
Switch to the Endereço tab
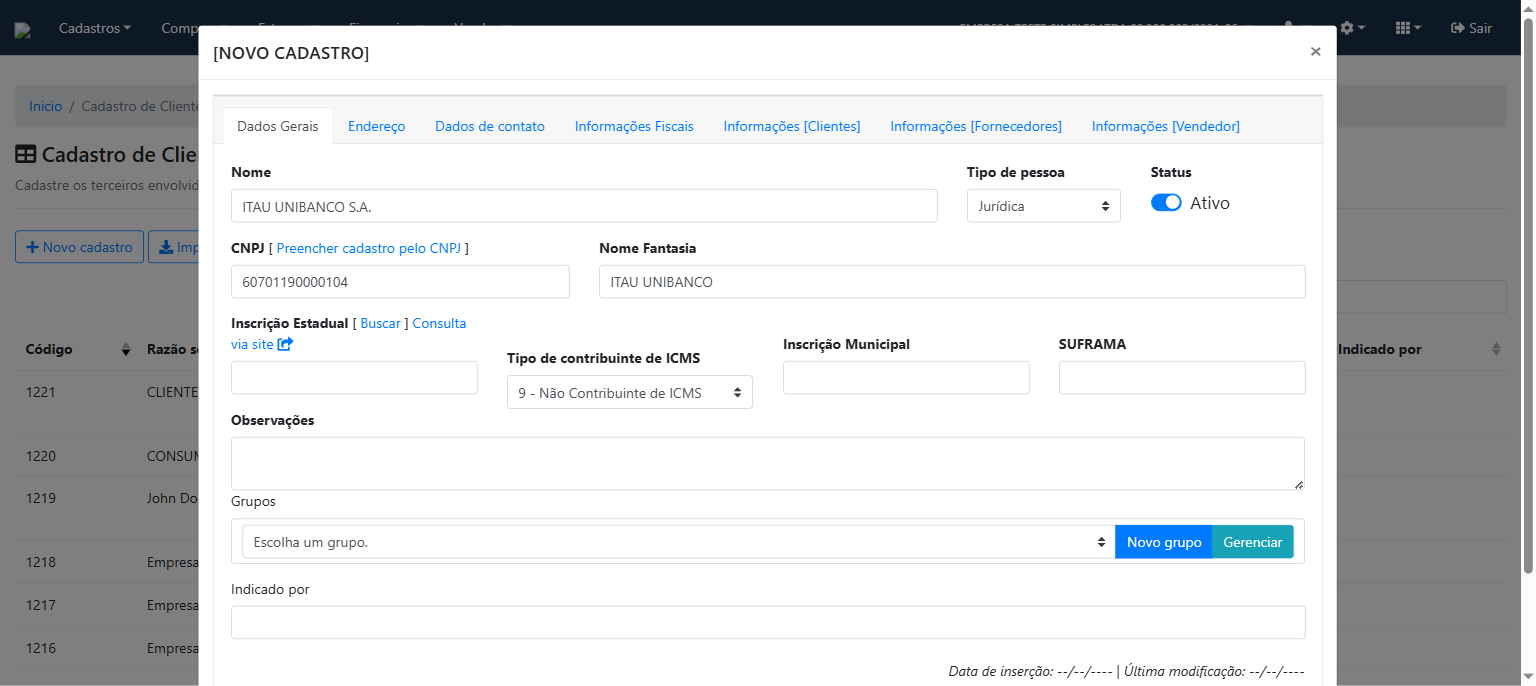[376, 126]
